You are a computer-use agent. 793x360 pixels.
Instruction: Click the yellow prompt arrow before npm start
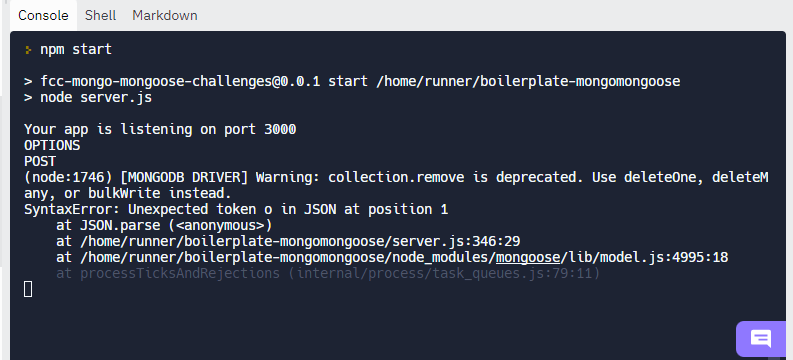(28, 50)
